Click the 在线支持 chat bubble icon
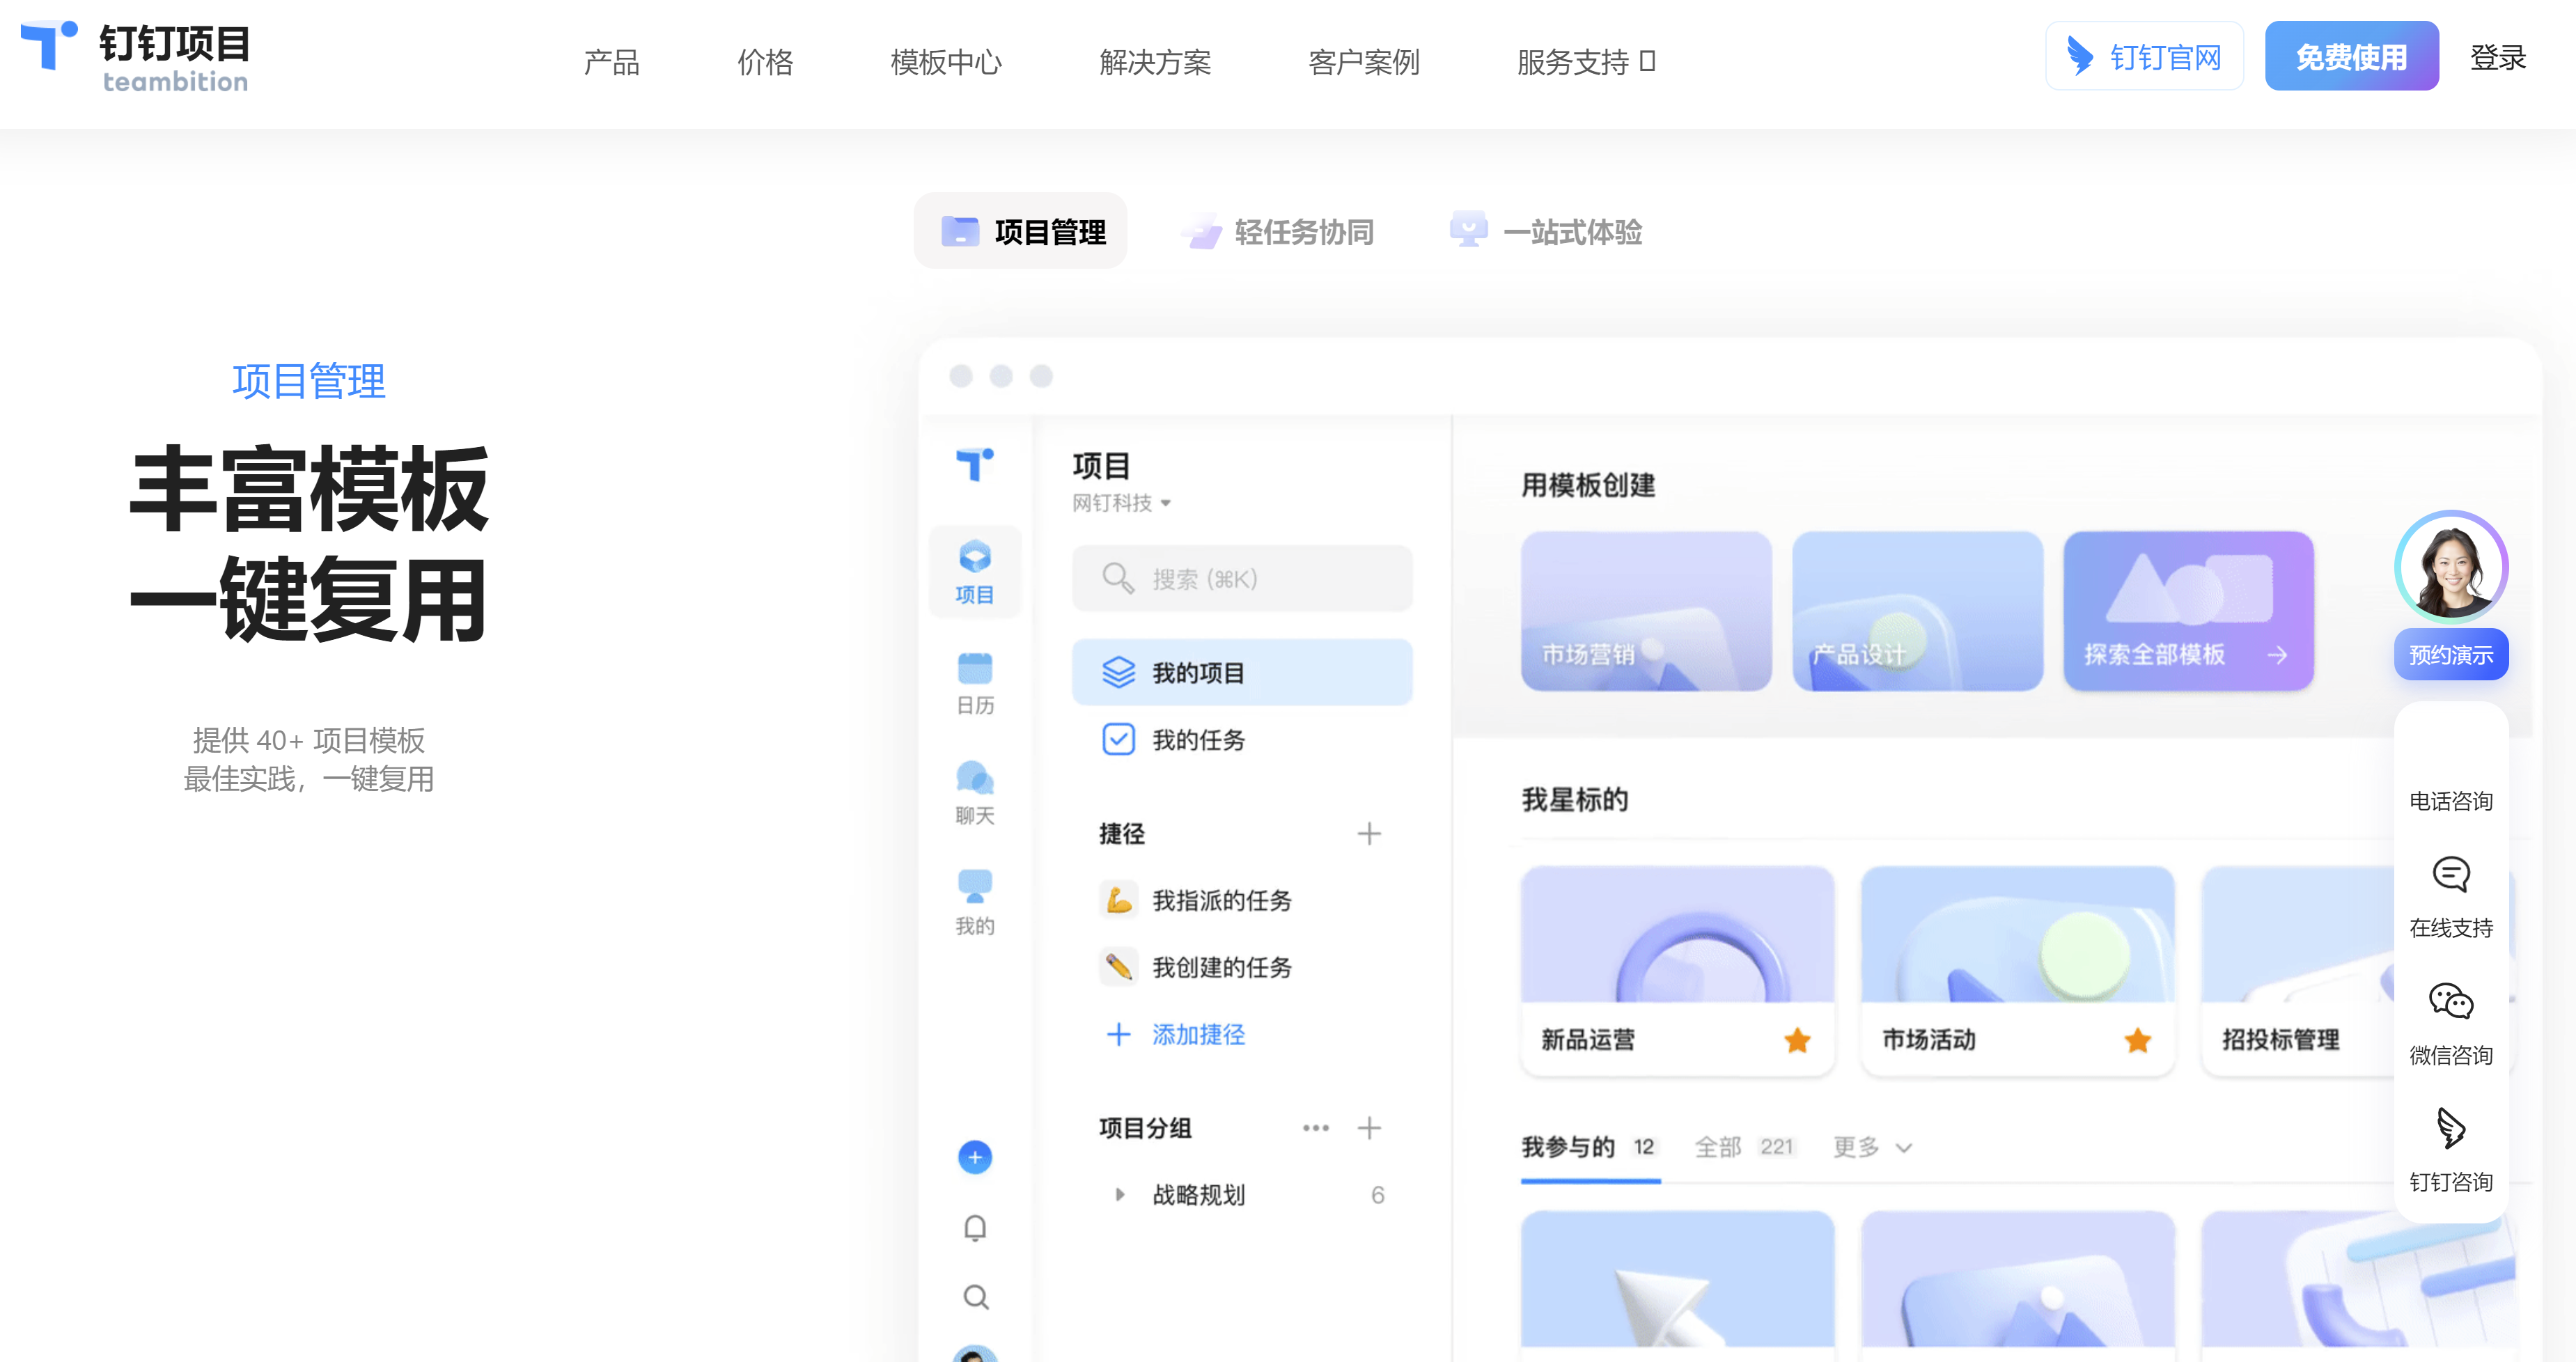 pyautogui.click(x=2450, y=874)
